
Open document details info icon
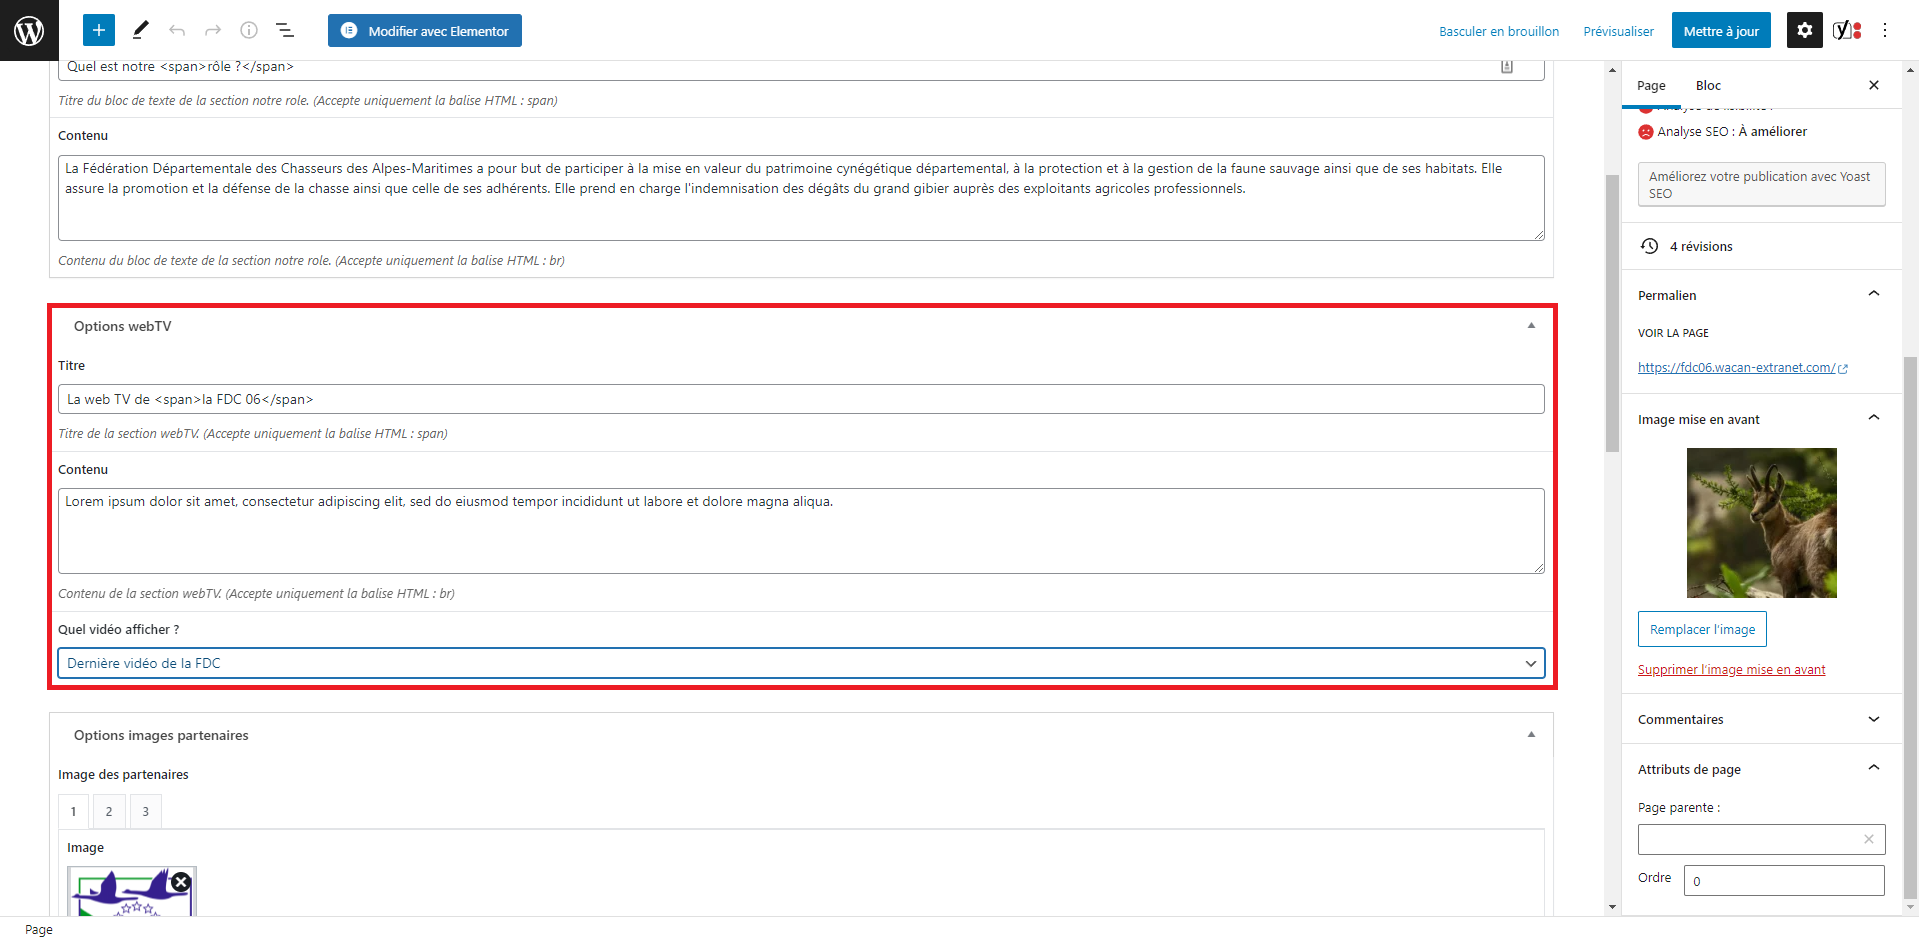point(249,30)
